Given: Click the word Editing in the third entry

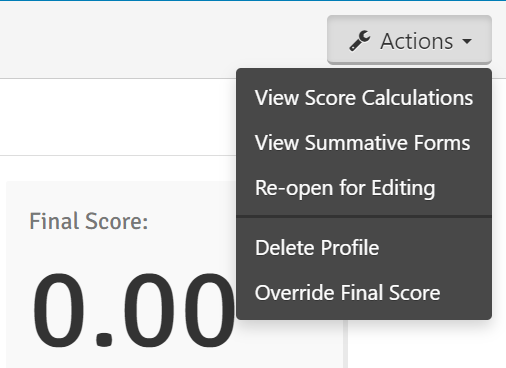Looking at the screenshot, I should tap(403, 188).
